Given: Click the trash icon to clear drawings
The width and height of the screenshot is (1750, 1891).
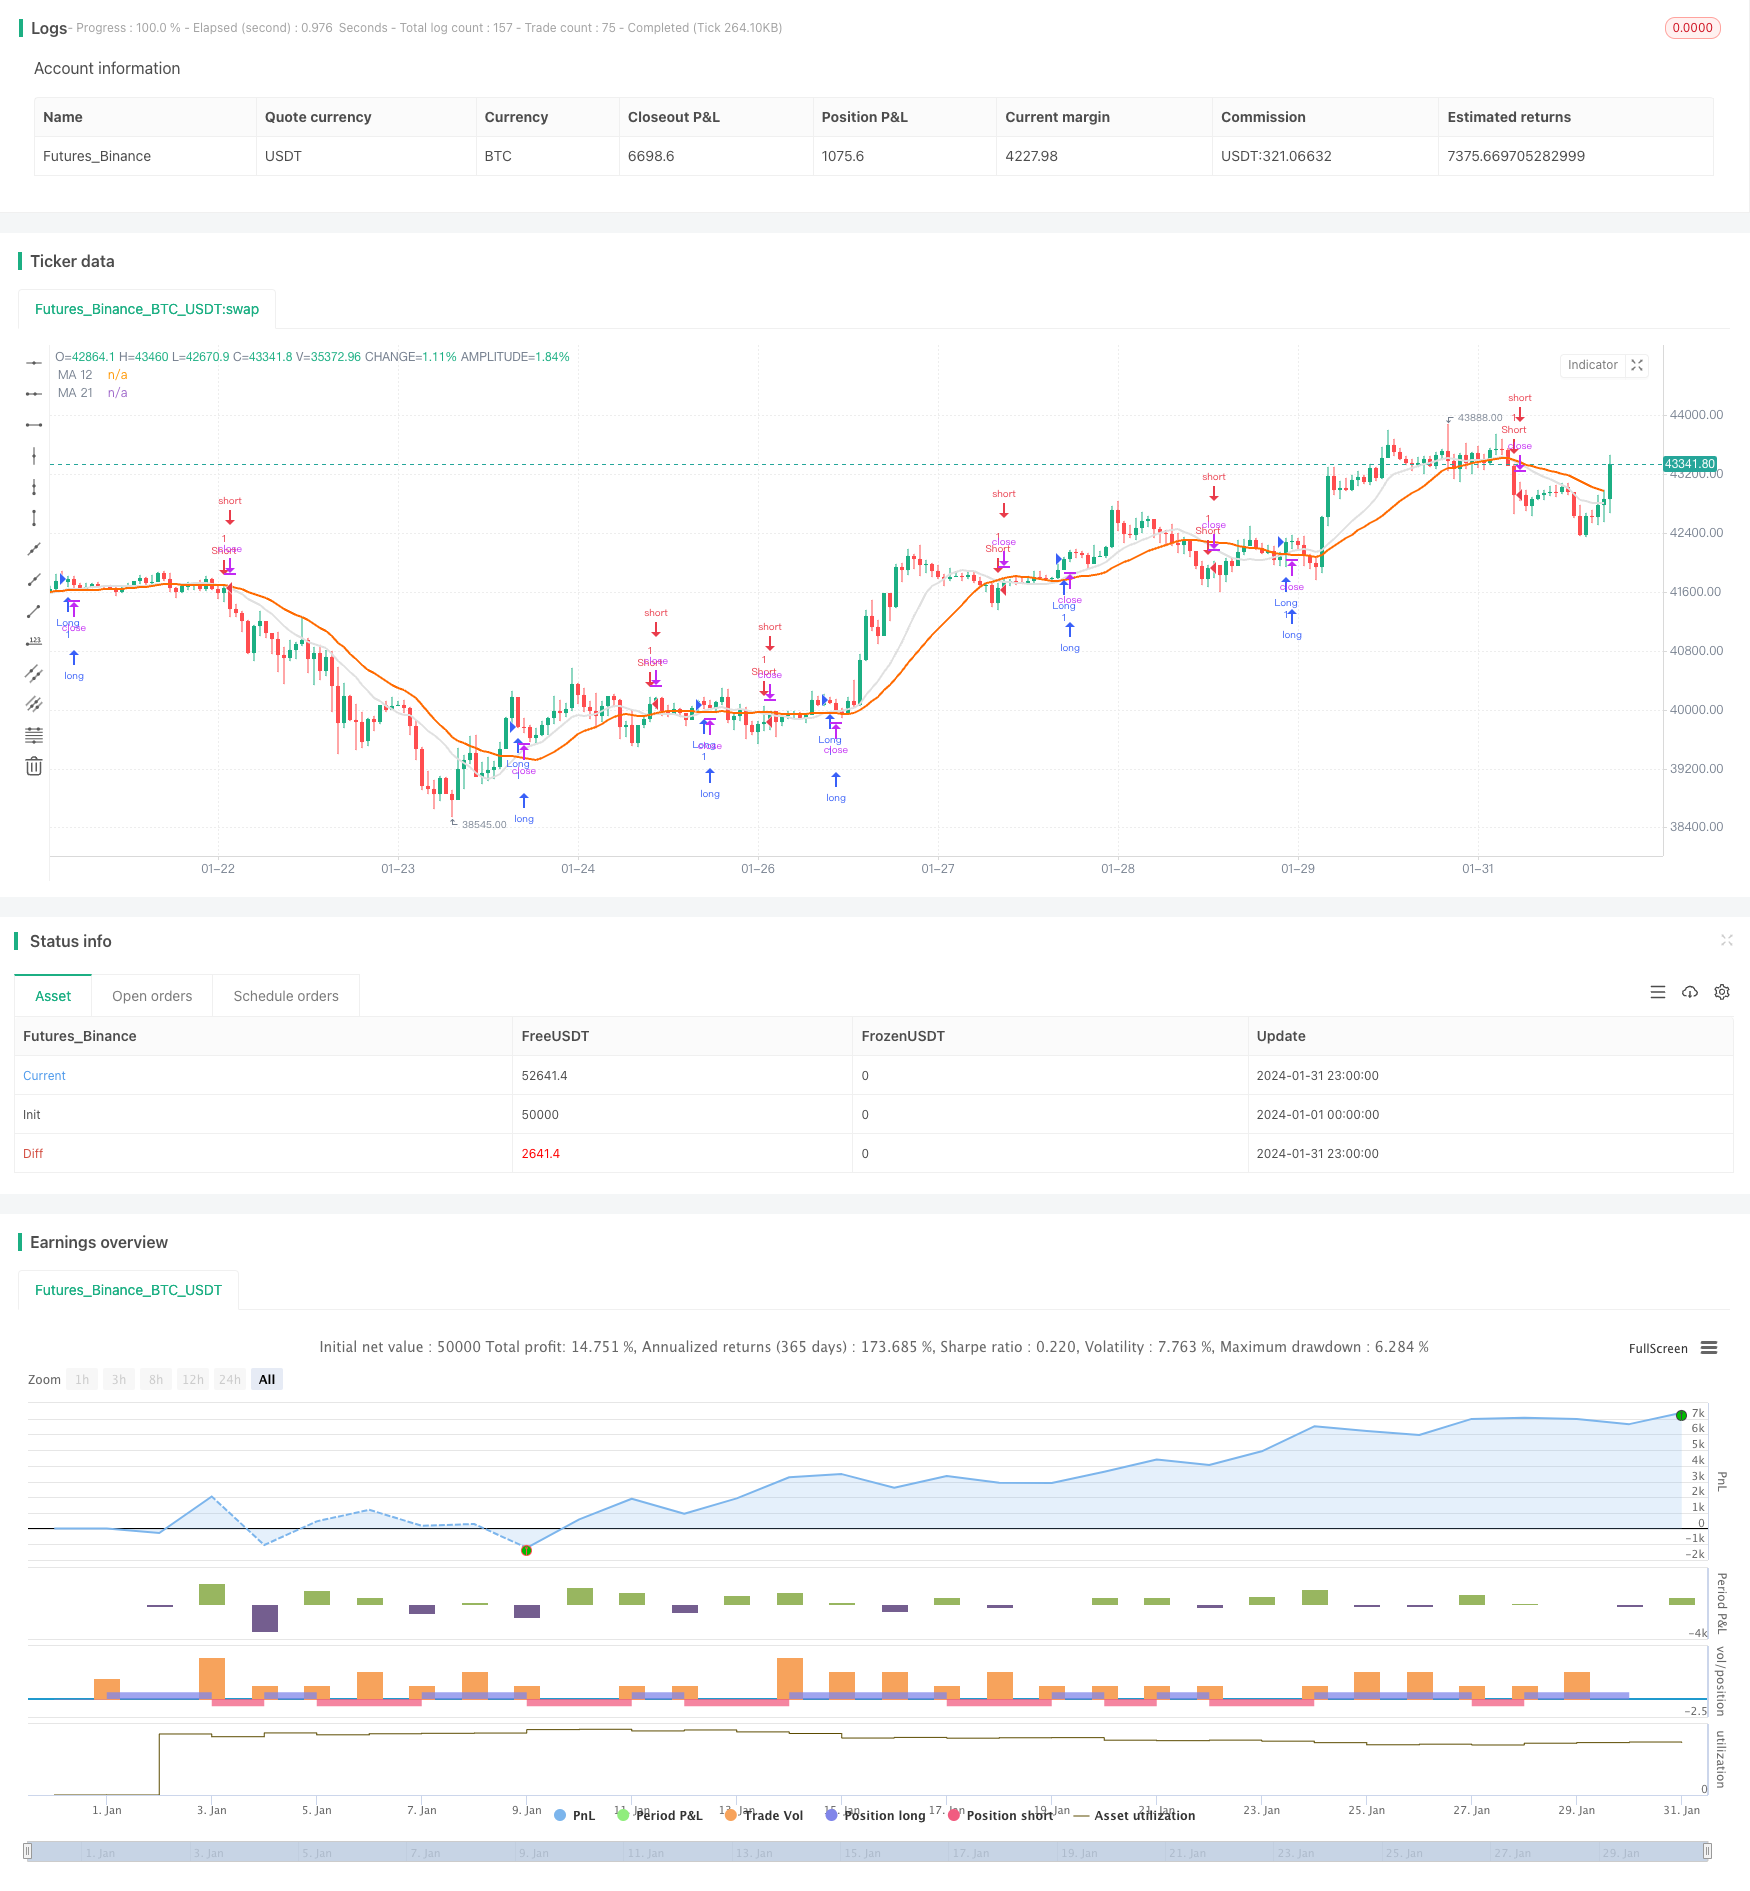Looking at the screenshot, I should click(34, 766).
